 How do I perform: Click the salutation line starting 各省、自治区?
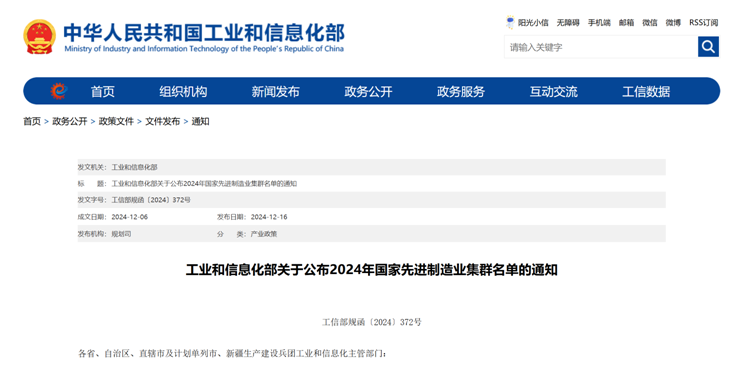click(x=232, y=354)
